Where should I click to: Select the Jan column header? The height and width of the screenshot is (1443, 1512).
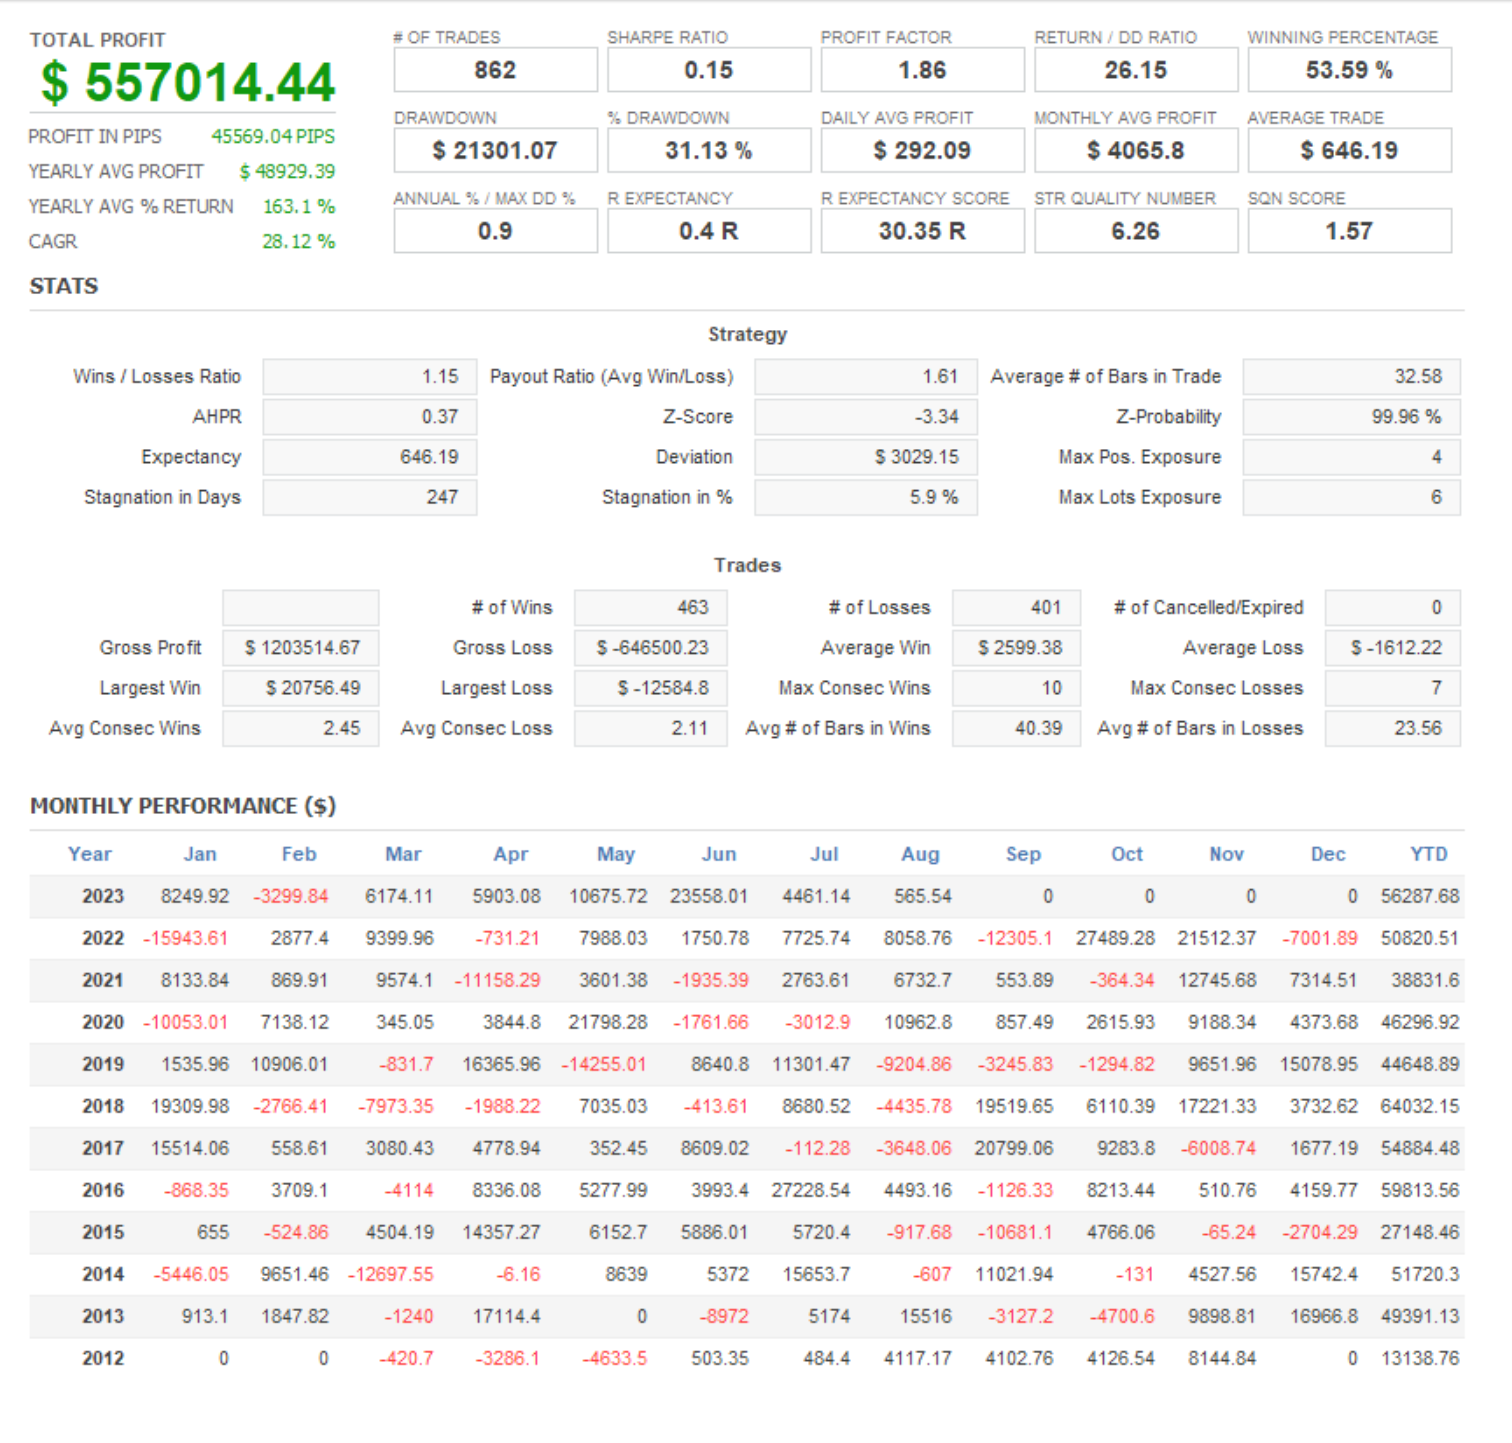click(x=200, y=854)
